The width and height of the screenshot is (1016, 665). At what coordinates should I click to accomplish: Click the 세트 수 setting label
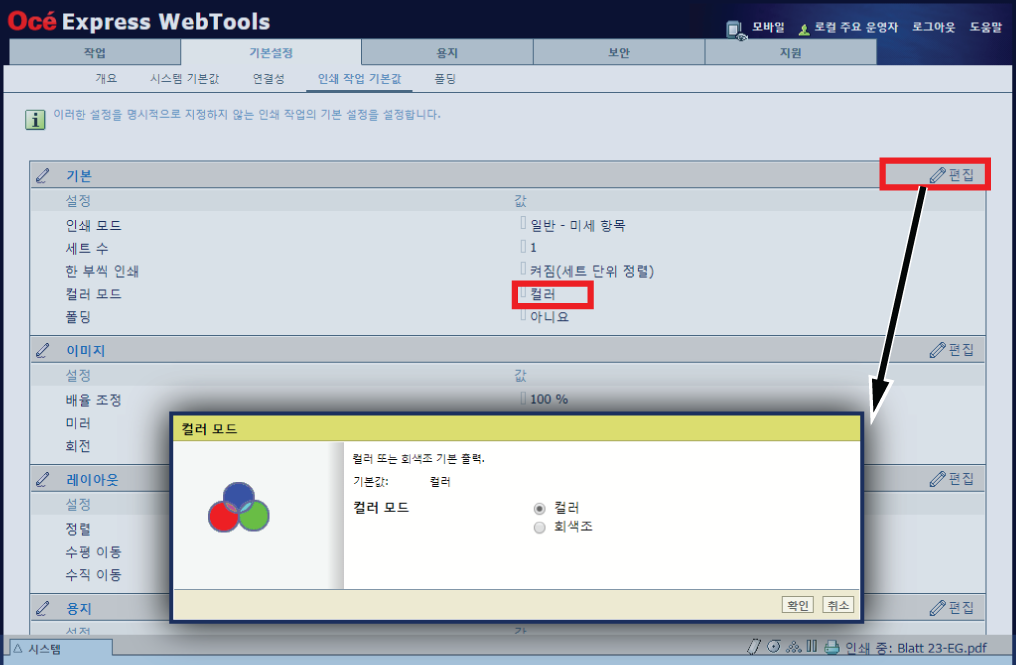87,248
